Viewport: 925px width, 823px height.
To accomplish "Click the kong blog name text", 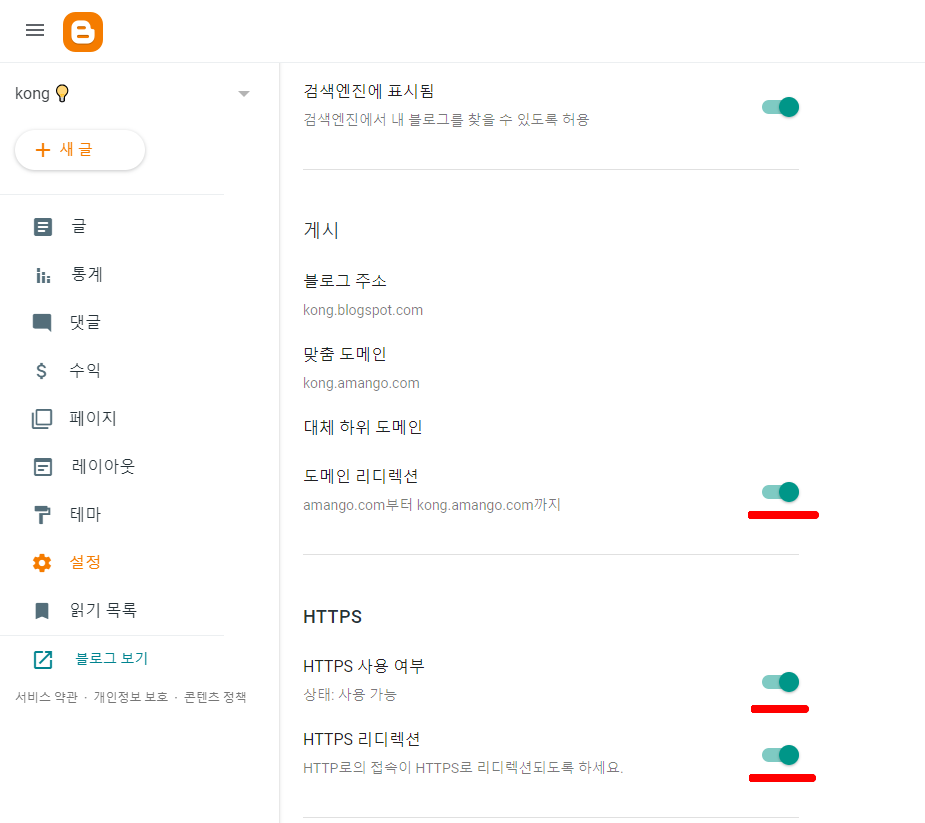I will (32, 94).
